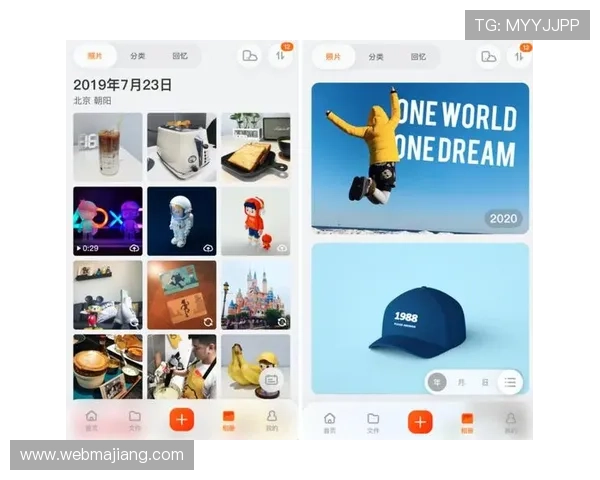The image size is (600, 480).
Task: Open transfer list icon on left phone
Action: (281, 56)
